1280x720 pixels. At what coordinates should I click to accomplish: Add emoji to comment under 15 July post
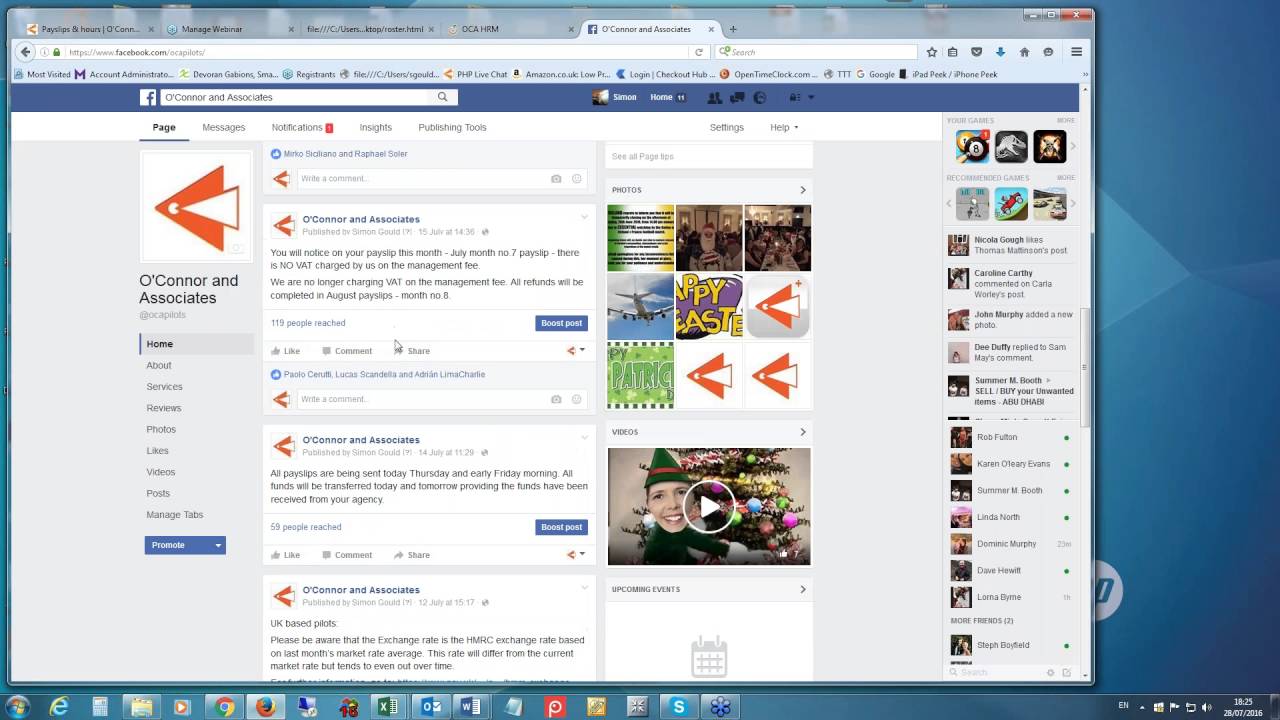click(x=577, y=399)
